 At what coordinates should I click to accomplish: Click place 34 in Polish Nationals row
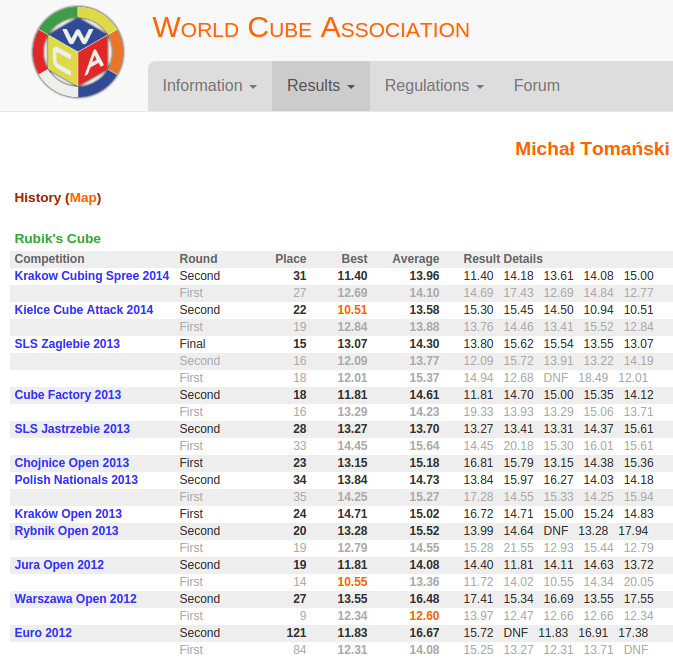tap(300, 480)
